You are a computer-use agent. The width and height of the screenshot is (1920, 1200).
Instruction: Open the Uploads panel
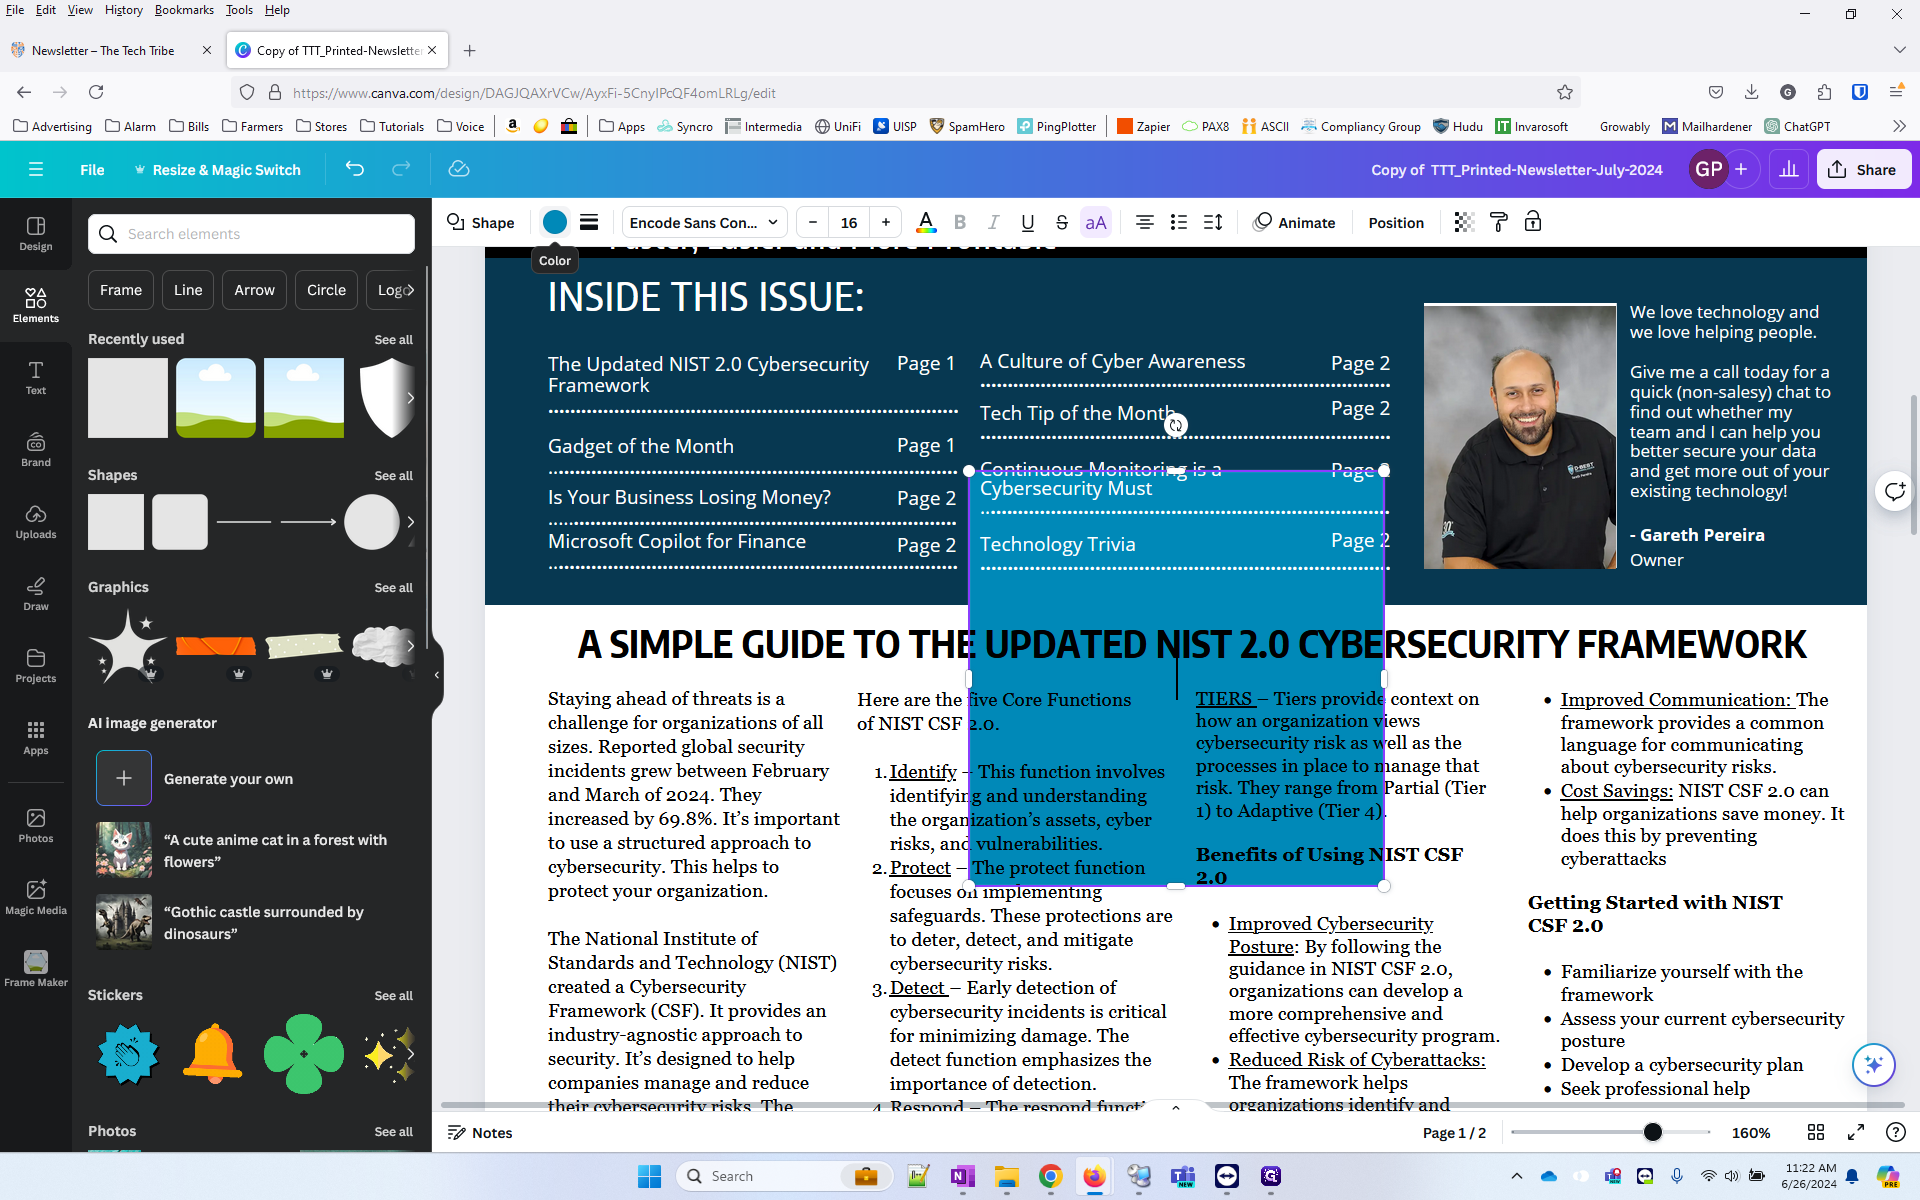36,522
